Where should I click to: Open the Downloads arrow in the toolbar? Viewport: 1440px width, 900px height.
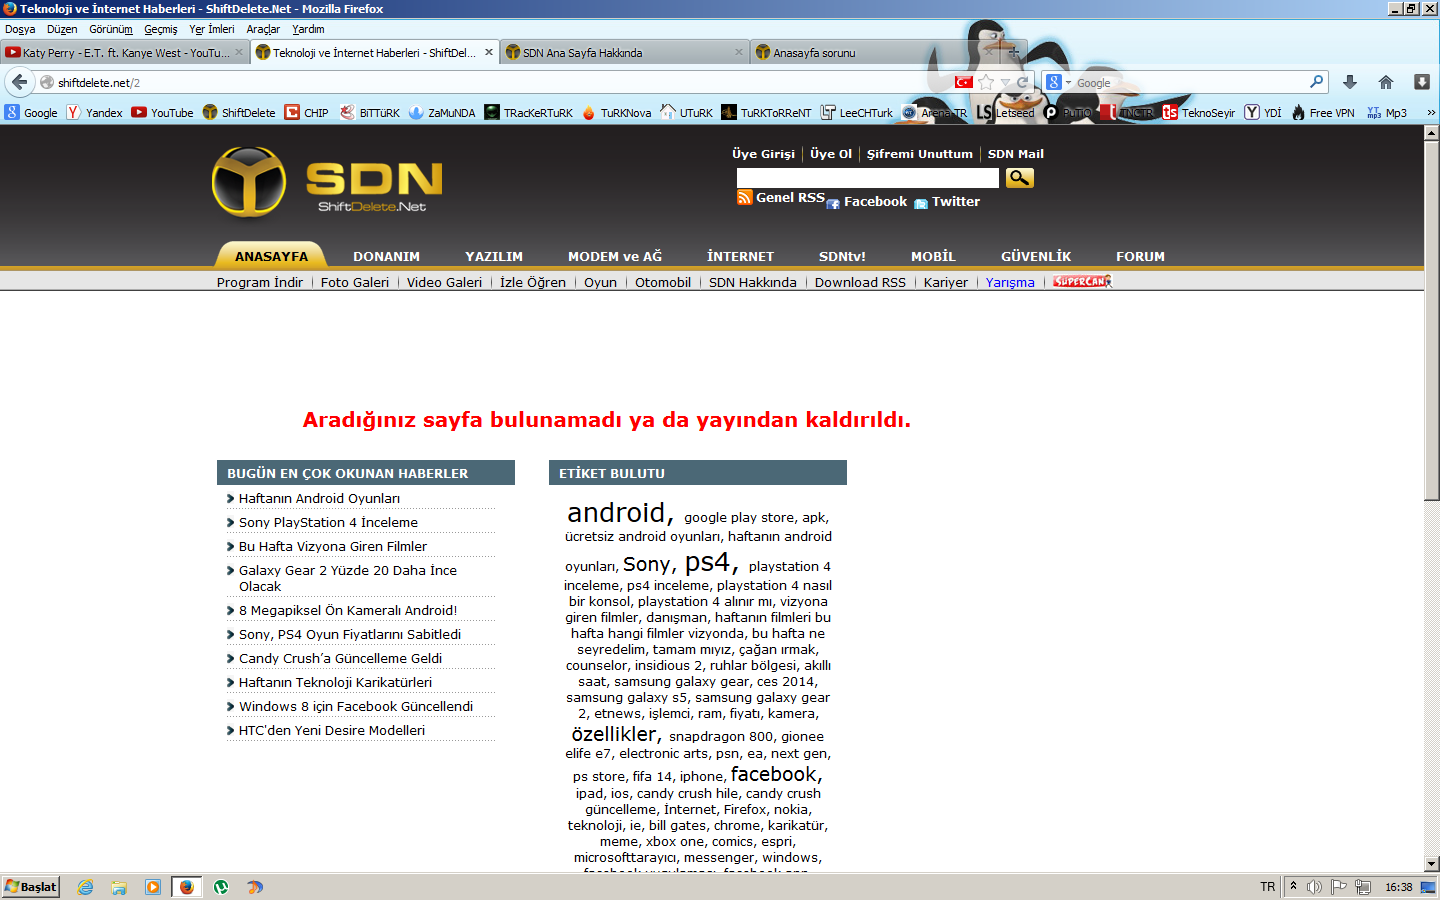1349,82
